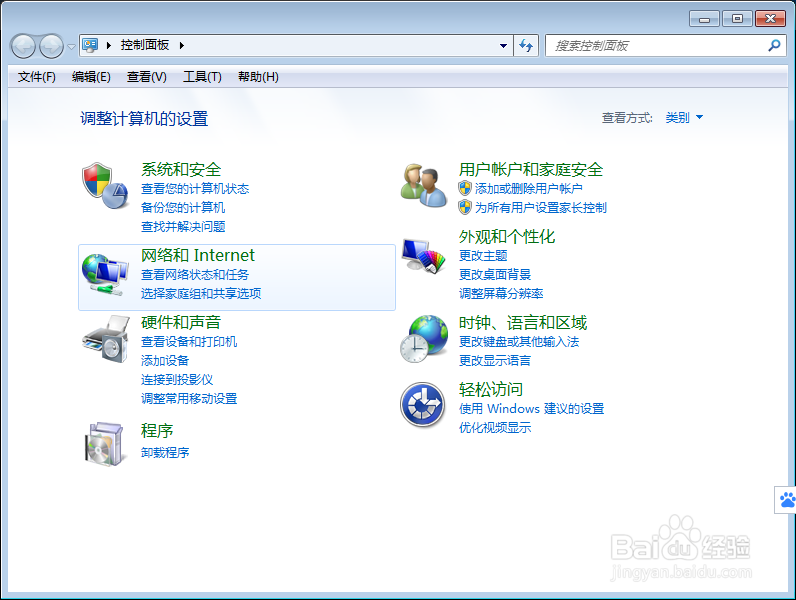
Task: Open the System and Security shield icon
Action: pos(105,185)
